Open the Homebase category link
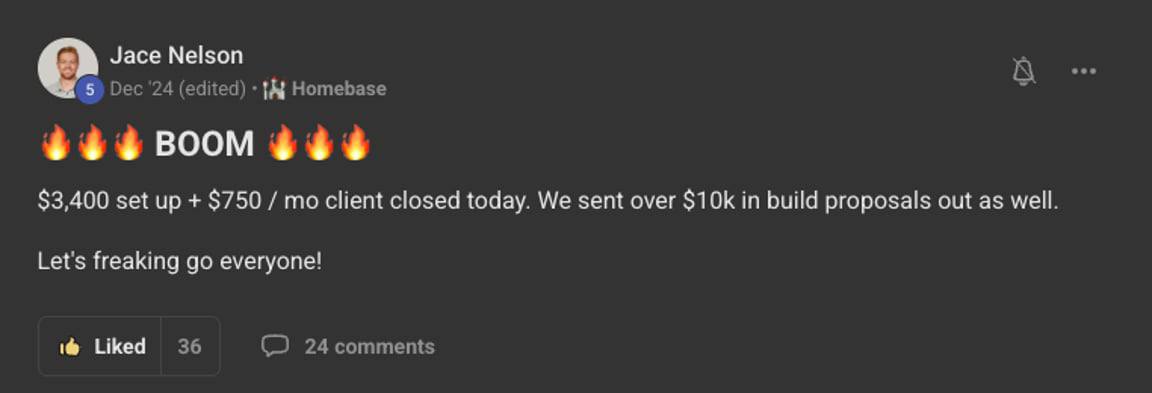The height and width of the screenshot is (393, 1152). pos(339,89)
